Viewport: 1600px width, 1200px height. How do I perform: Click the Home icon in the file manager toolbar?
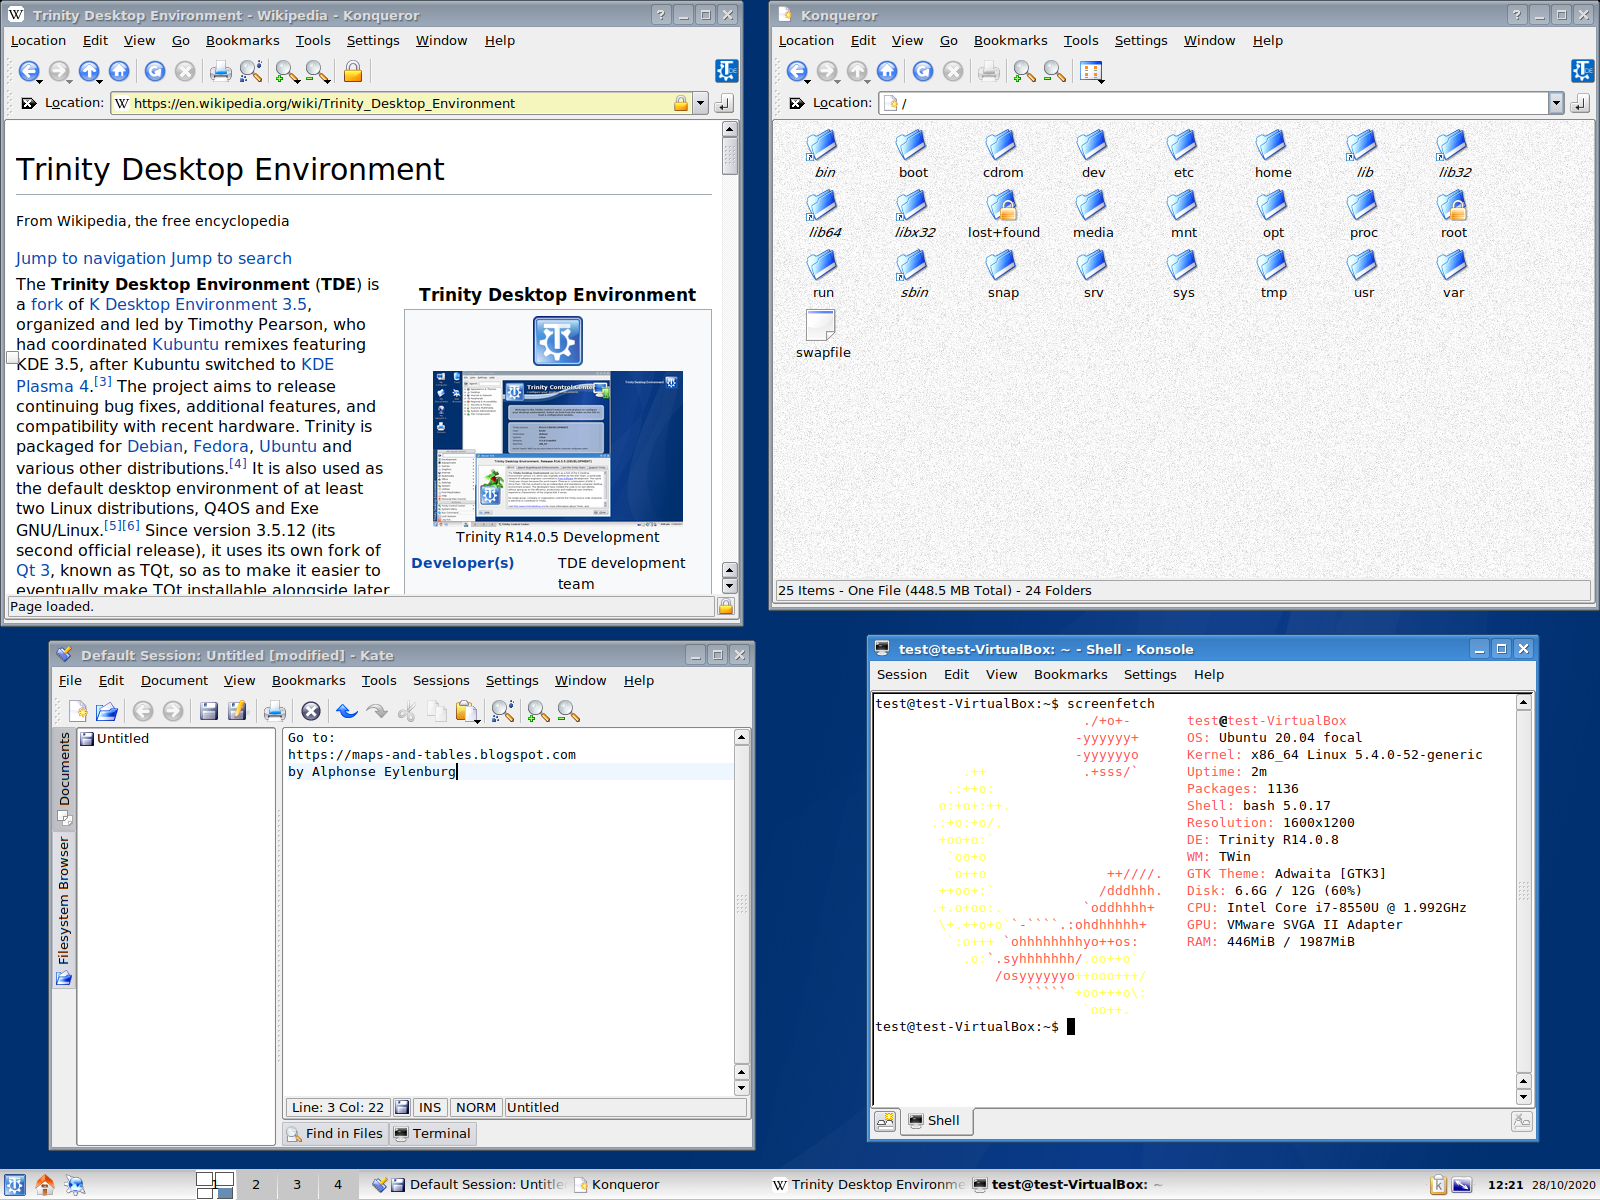click(887, 71)
